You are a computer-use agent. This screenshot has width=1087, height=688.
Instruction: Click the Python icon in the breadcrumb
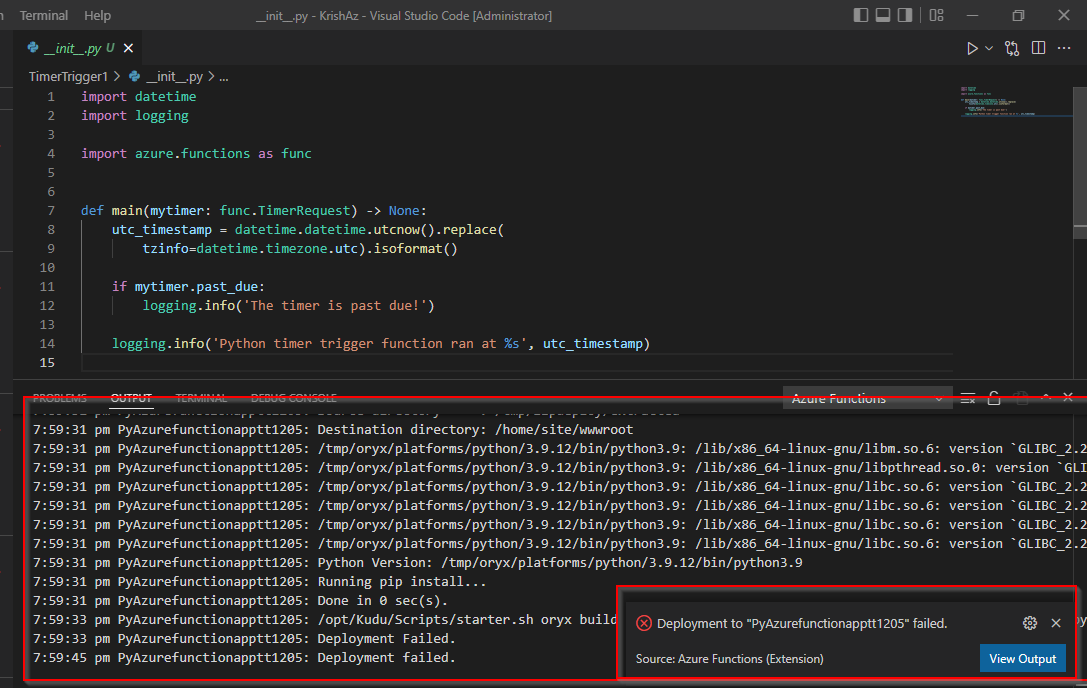[134, 76]
